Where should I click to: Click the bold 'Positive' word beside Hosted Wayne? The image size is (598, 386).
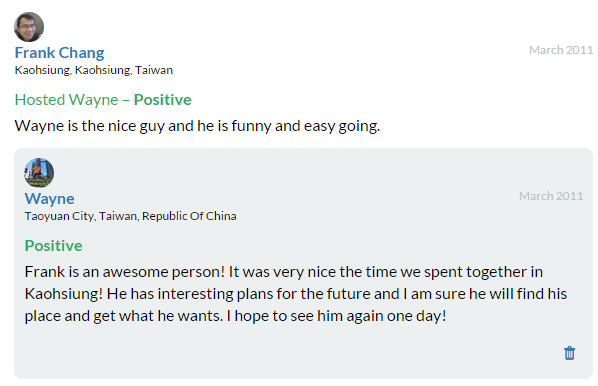(162, 100)
